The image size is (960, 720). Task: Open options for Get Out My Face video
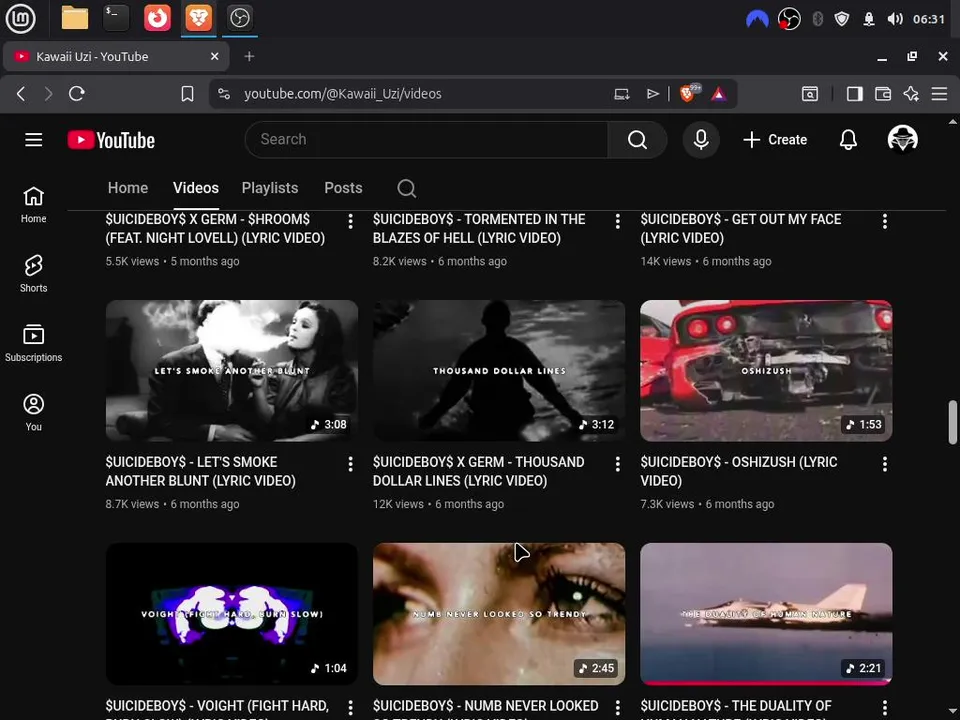click(x=885, y=222)
